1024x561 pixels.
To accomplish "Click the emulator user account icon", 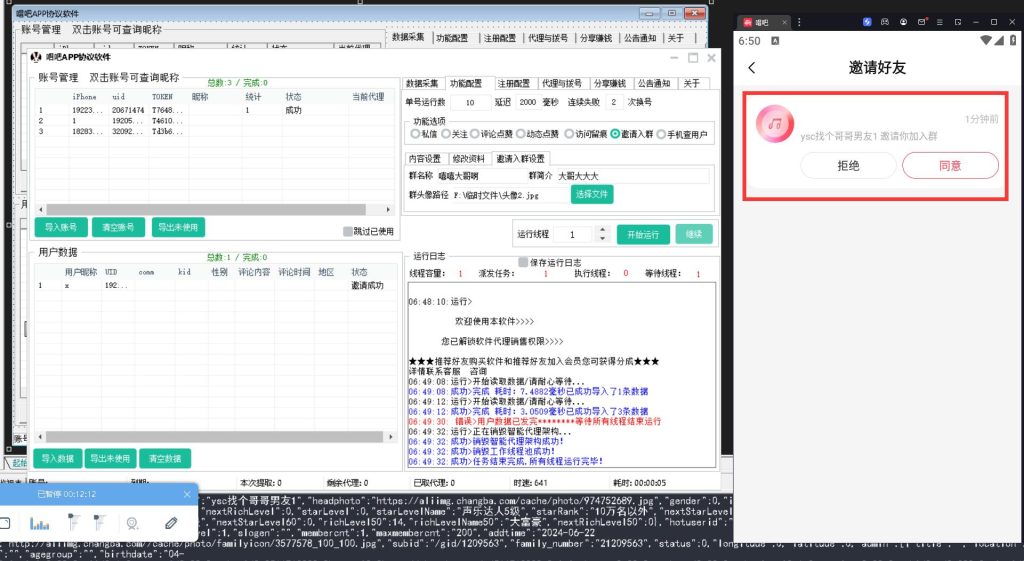I will pos(903,21).
